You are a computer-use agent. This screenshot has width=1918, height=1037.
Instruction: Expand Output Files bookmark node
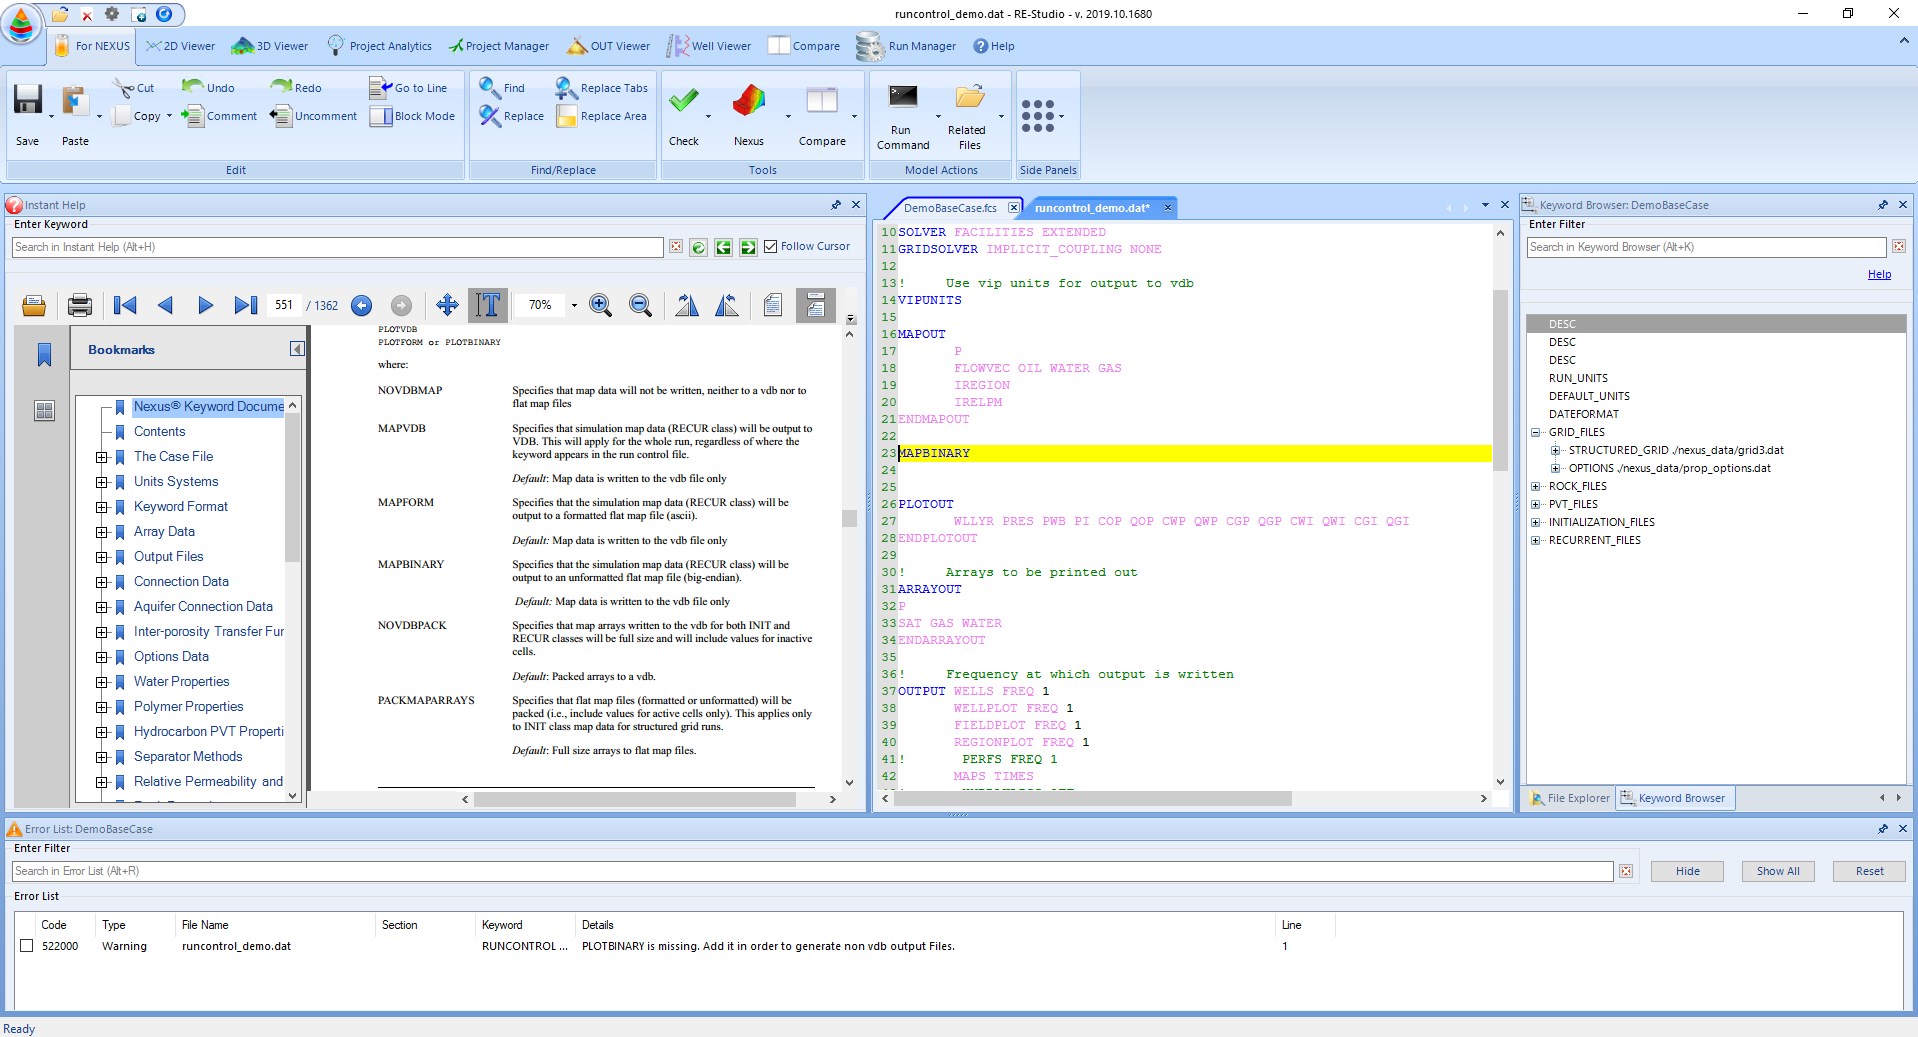pos(101,557)
